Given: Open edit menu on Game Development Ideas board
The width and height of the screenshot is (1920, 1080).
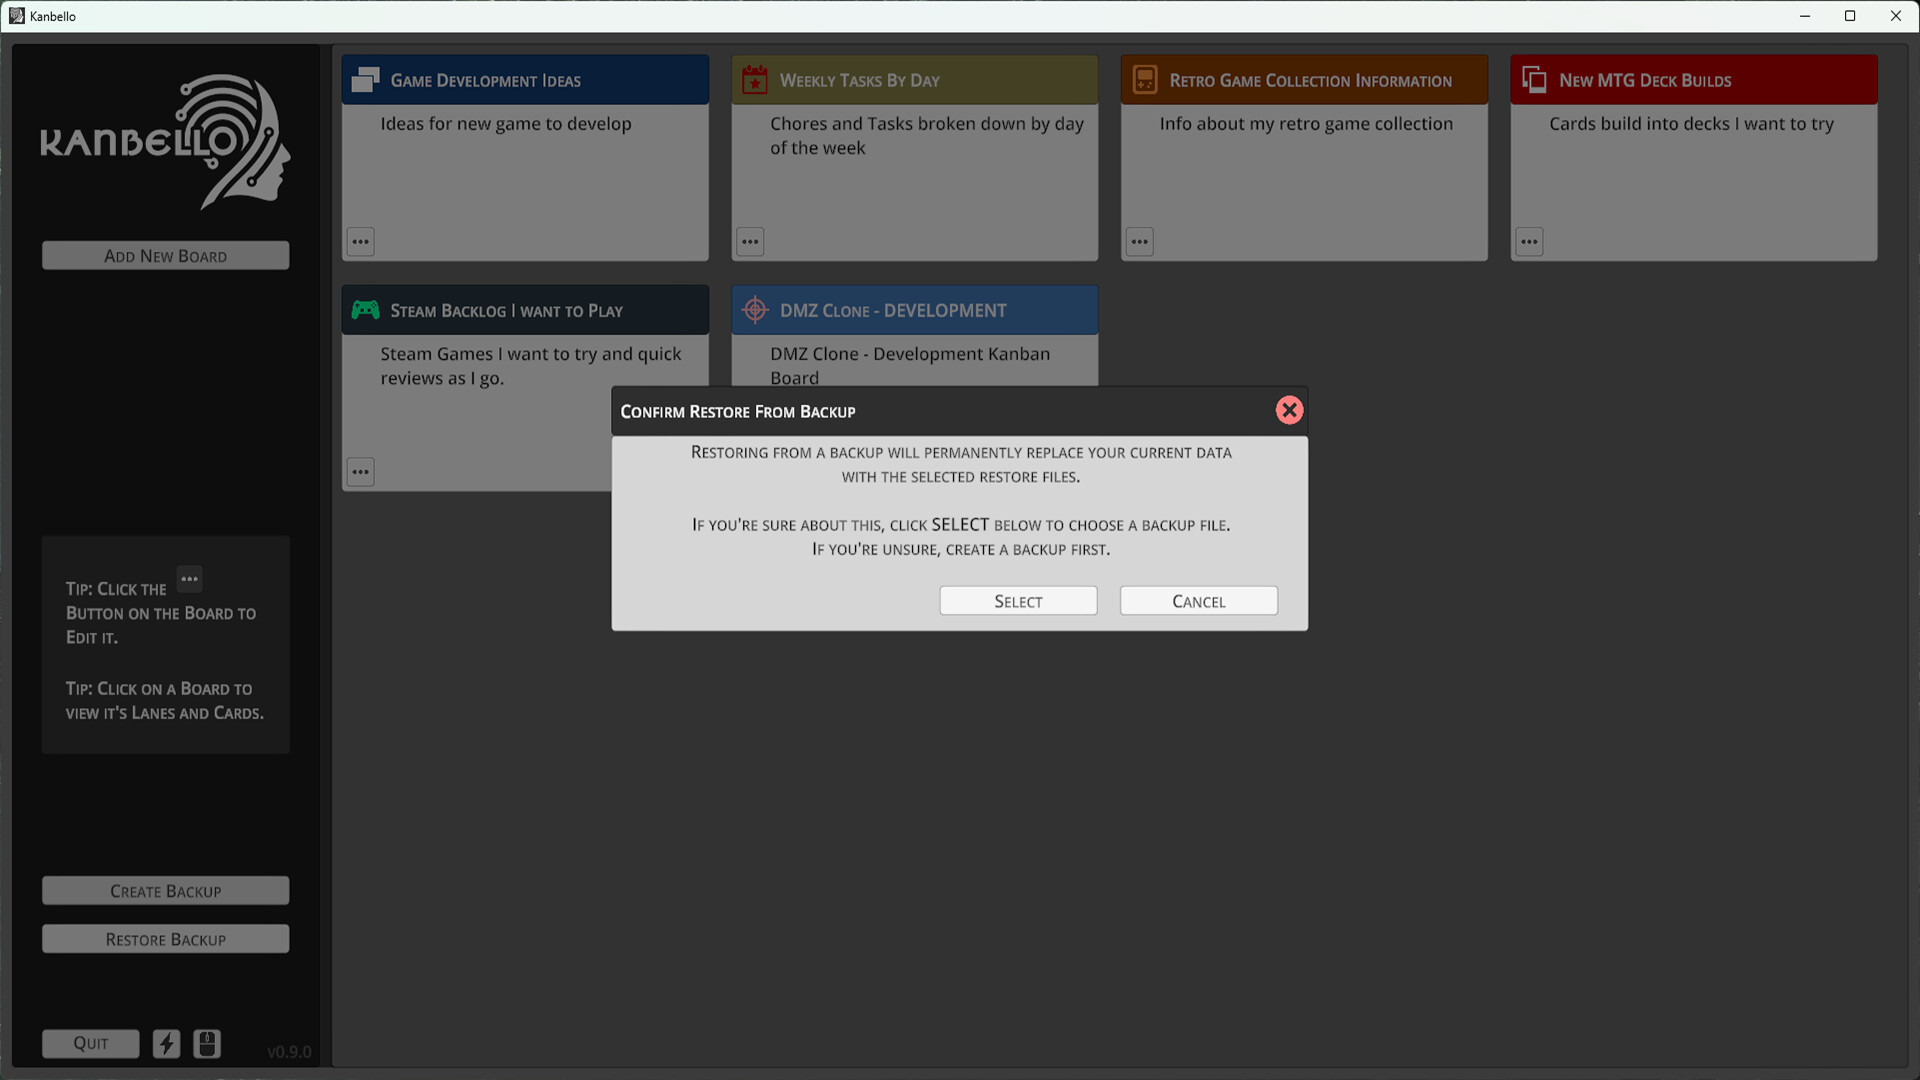Looking at the screenshot, I should 360,241.
